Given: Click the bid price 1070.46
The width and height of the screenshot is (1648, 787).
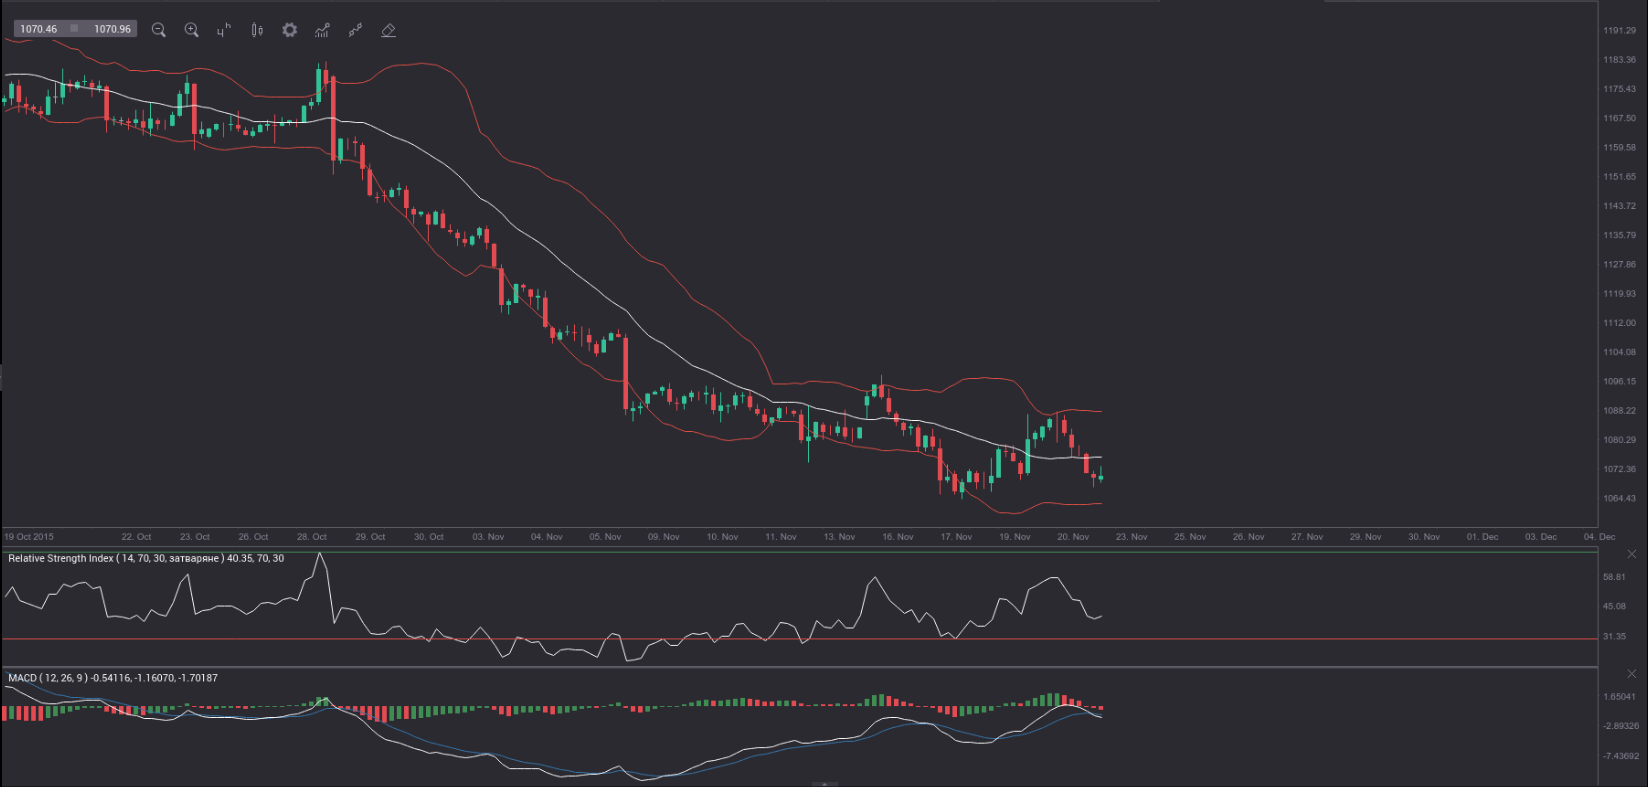Looking at the screenshot, I should 39,29.
